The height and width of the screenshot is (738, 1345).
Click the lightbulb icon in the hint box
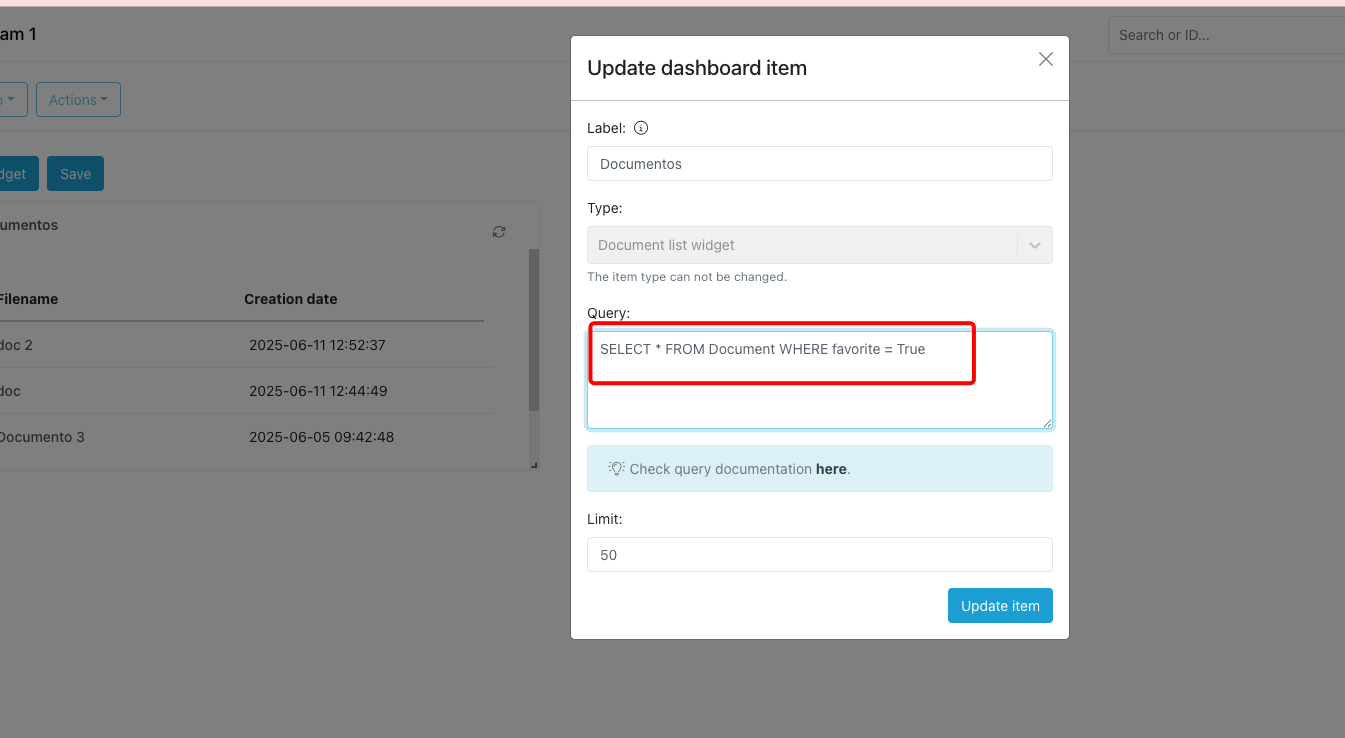[x=616, y=468]
